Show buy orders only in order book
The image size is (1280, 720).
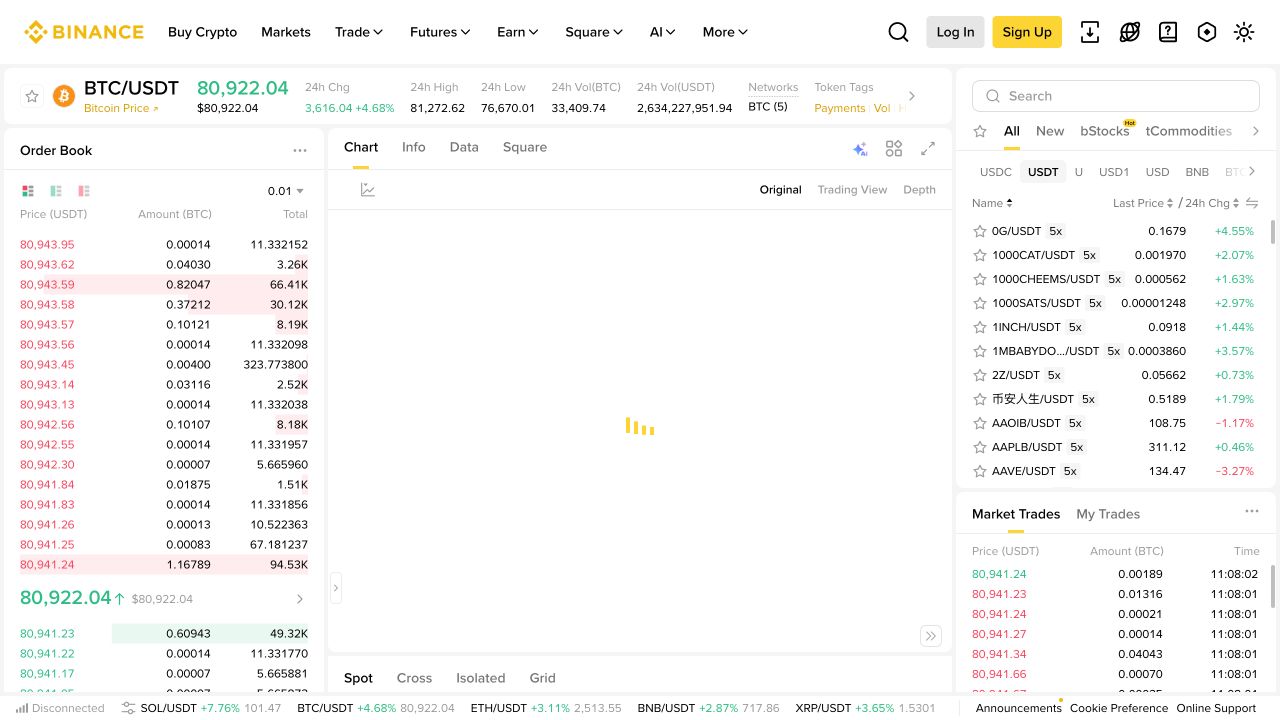[x=56, y=191]
